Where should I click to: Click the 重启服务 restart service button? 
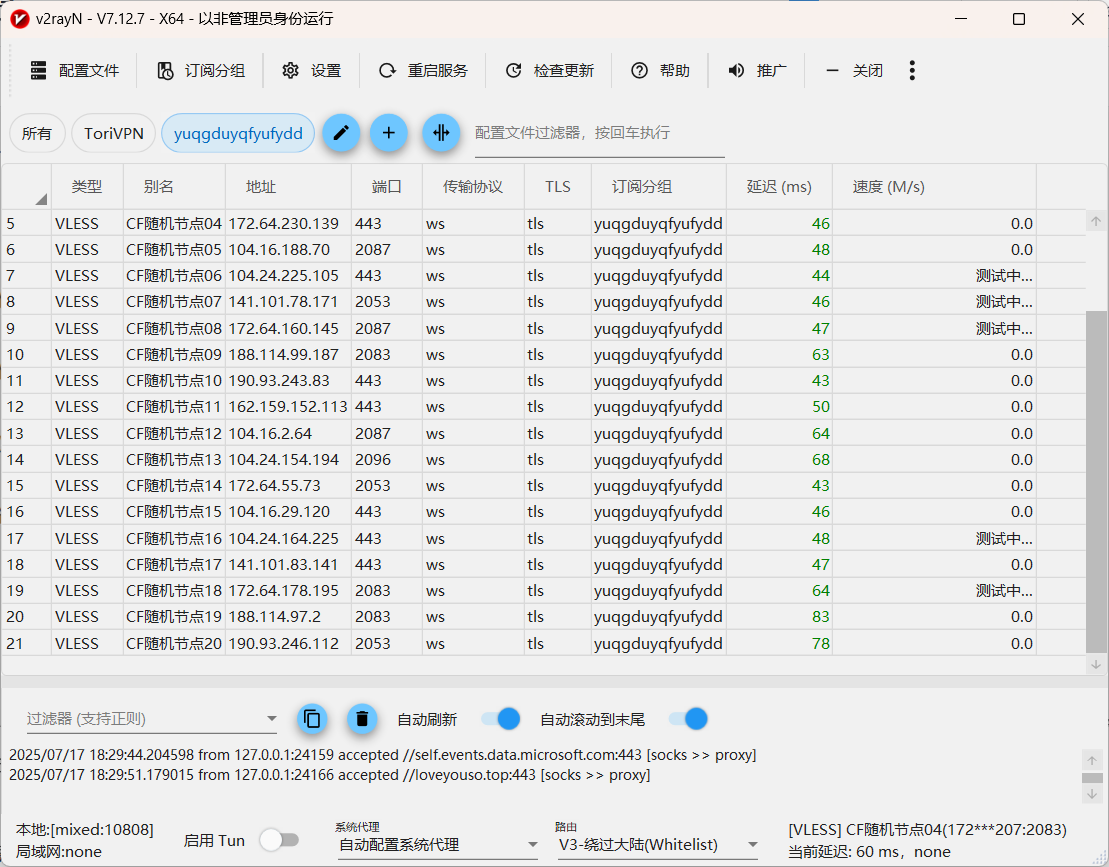(x=423, y=70)
